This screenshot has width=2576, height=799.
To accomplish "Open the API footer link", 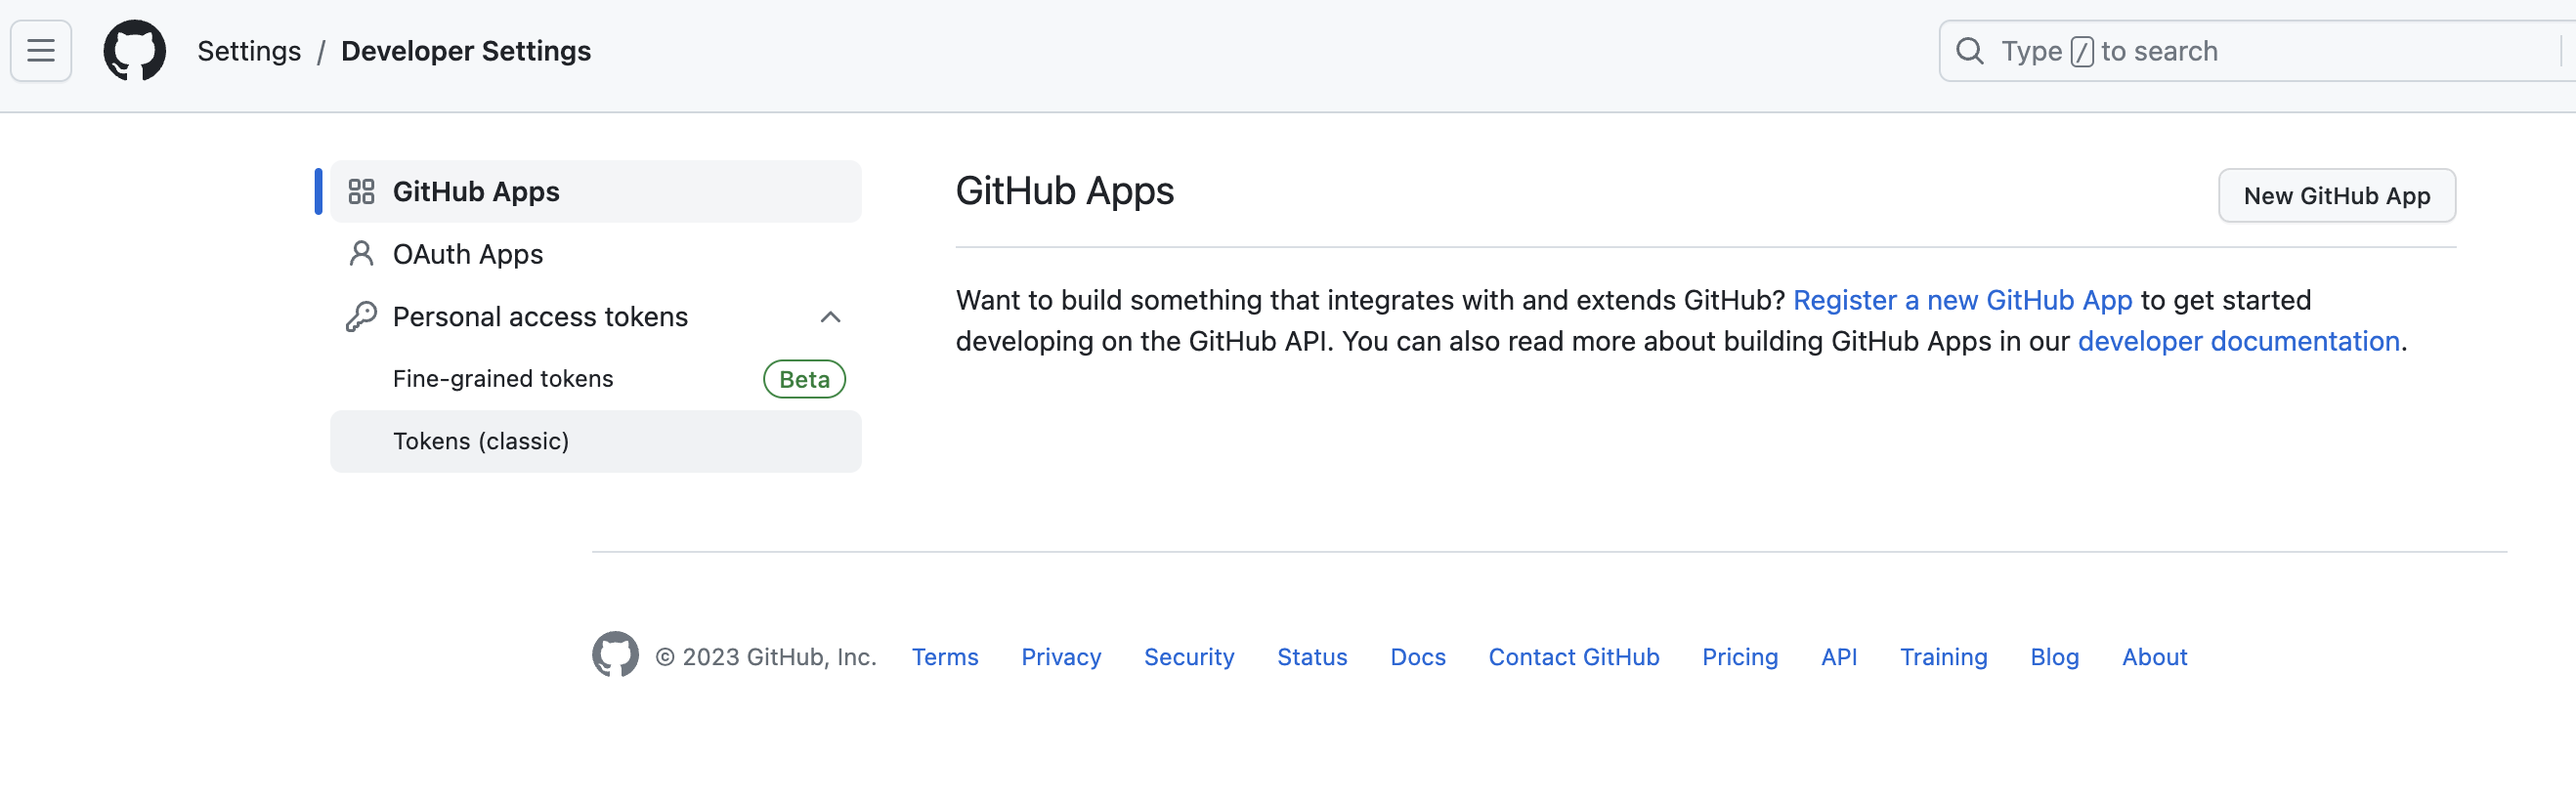I will point(1839,657).
